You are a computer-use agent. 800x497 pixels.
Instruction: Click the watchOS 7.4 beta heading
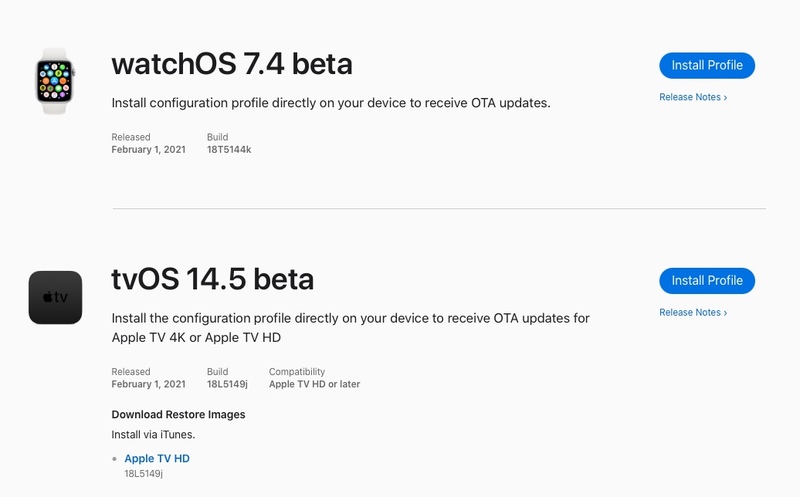click(232, 64)
